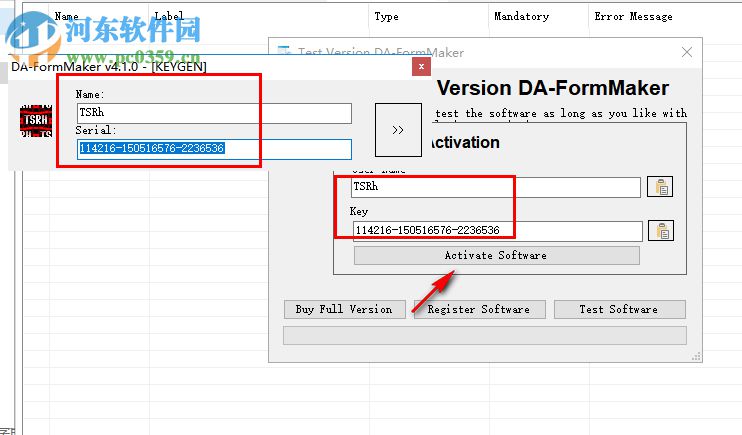The height and width of the screenshot is (435, 742).
Task: Click Activate Software button
Action: tap(496, 256)
